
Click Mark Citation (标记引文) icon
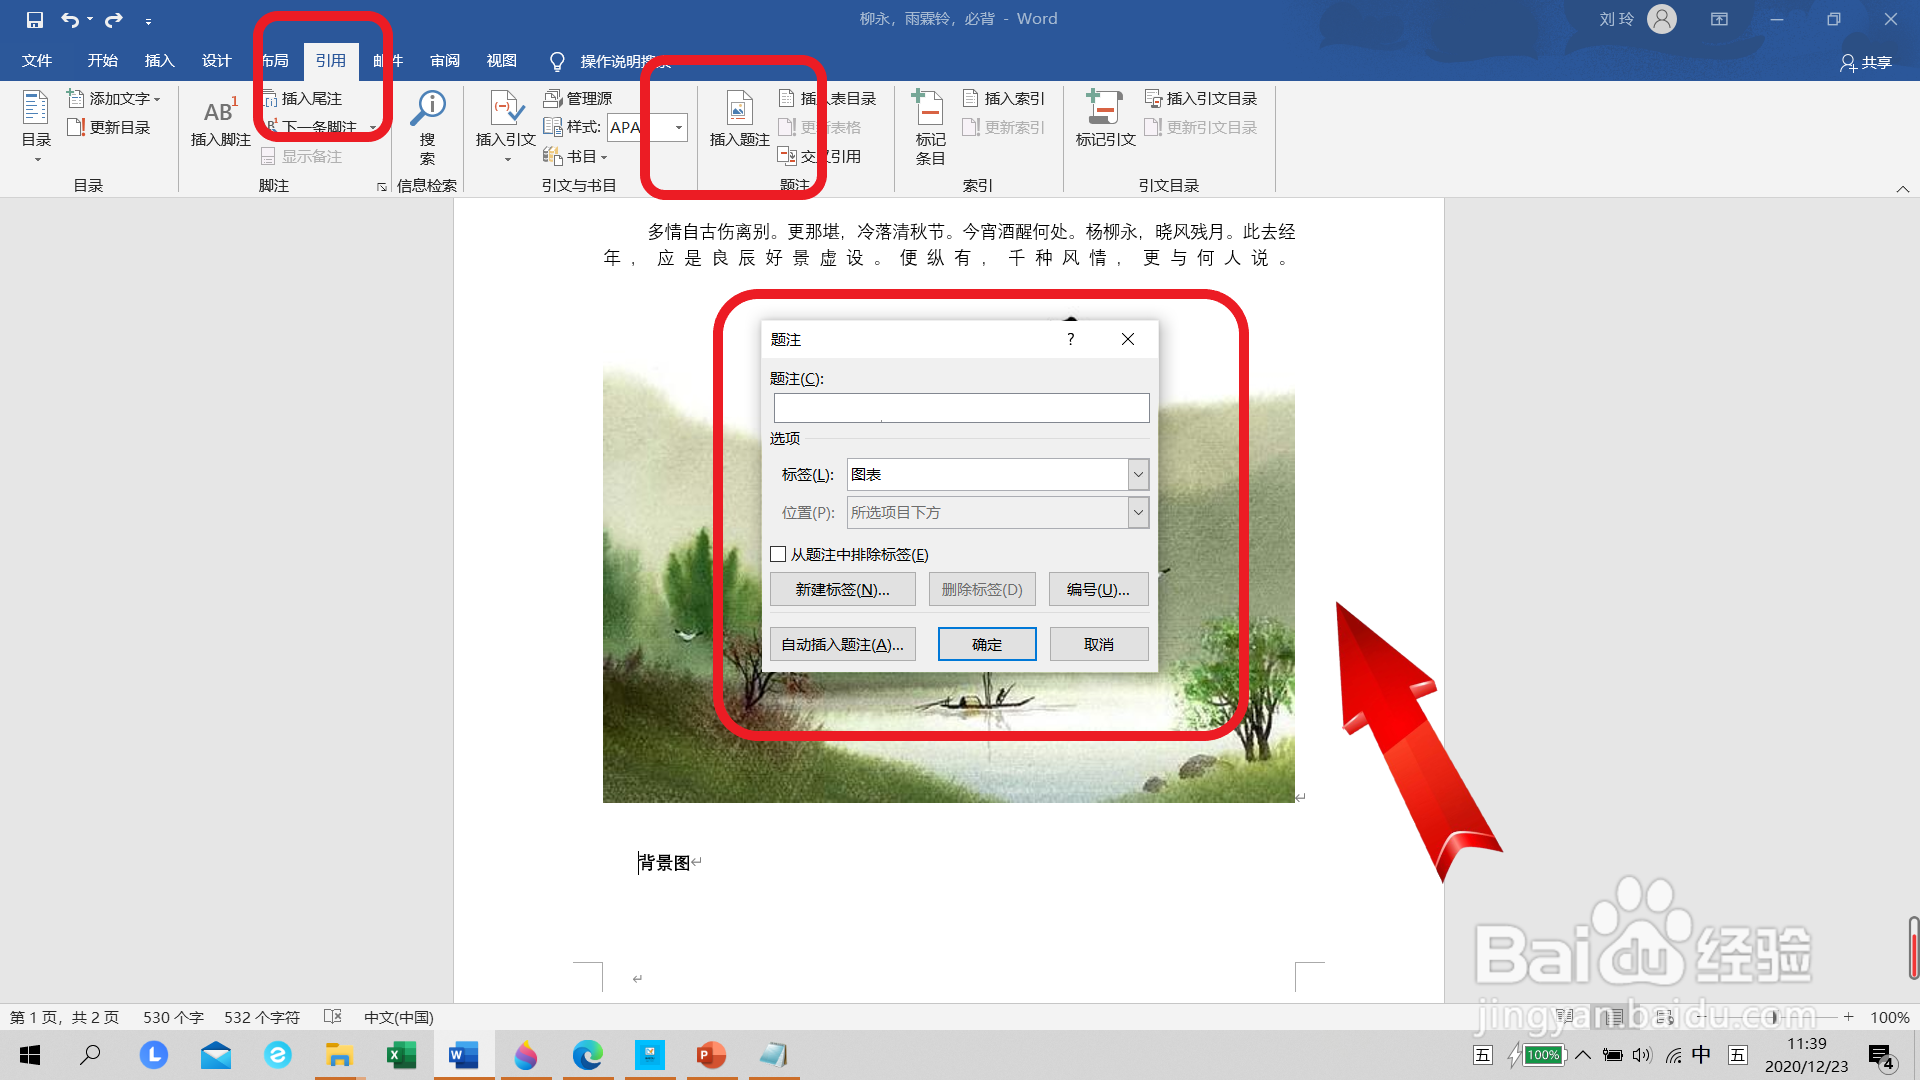[x=1105, y=120]
